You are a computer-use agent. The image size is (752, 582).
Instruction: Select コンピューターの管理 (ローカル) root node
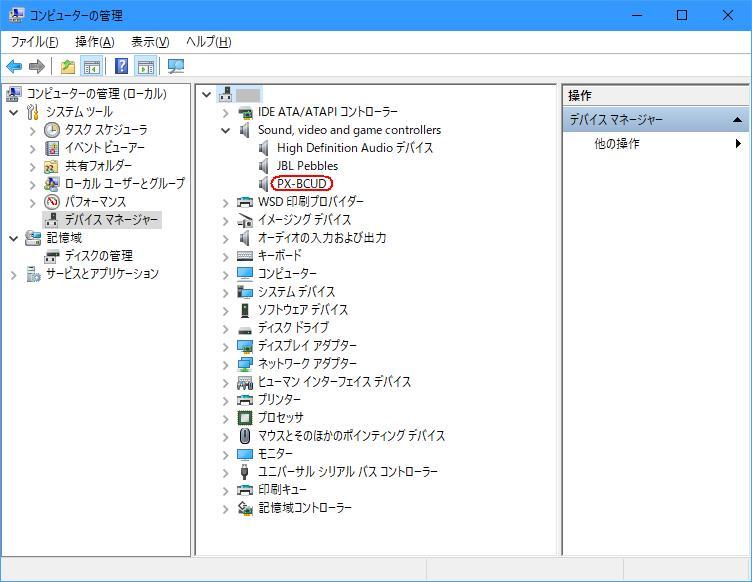(96, 93)
